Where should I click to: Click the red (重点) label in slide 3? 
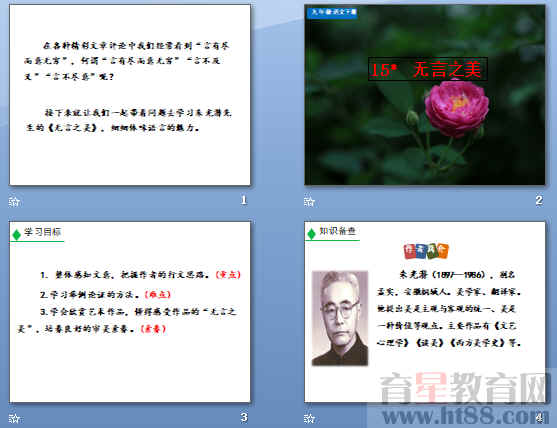tap(228, 275)
